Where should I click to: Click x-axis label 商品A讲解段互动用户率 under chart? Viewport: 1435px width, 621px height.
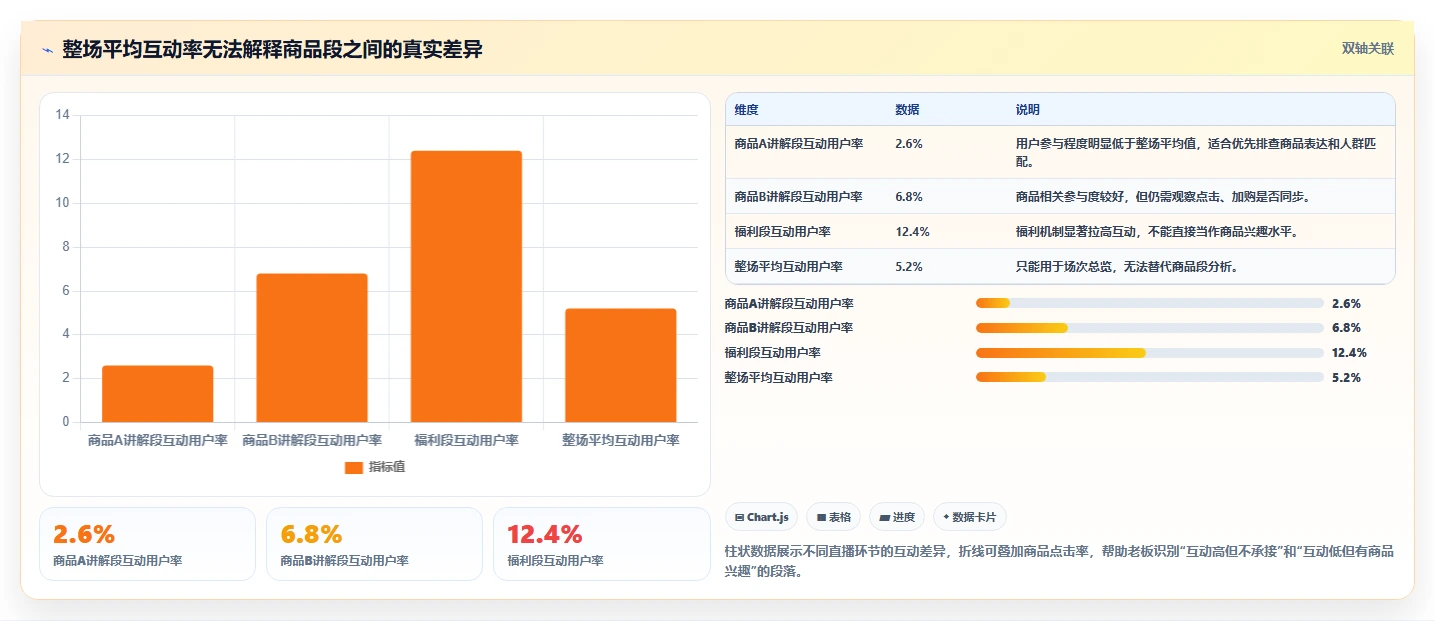pyautogui.click(x=158, y=440)
